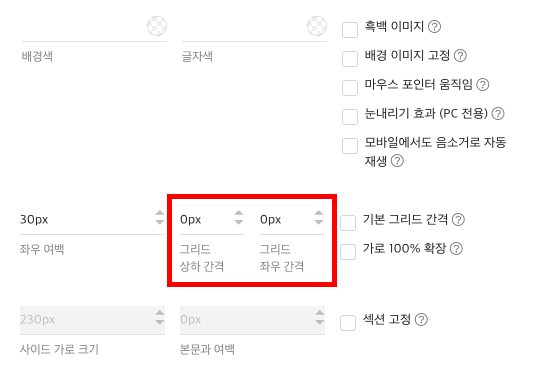540x380 pixels.
Task: Enable the 흑백 이미지 checkbox
Action: [350, 30]
